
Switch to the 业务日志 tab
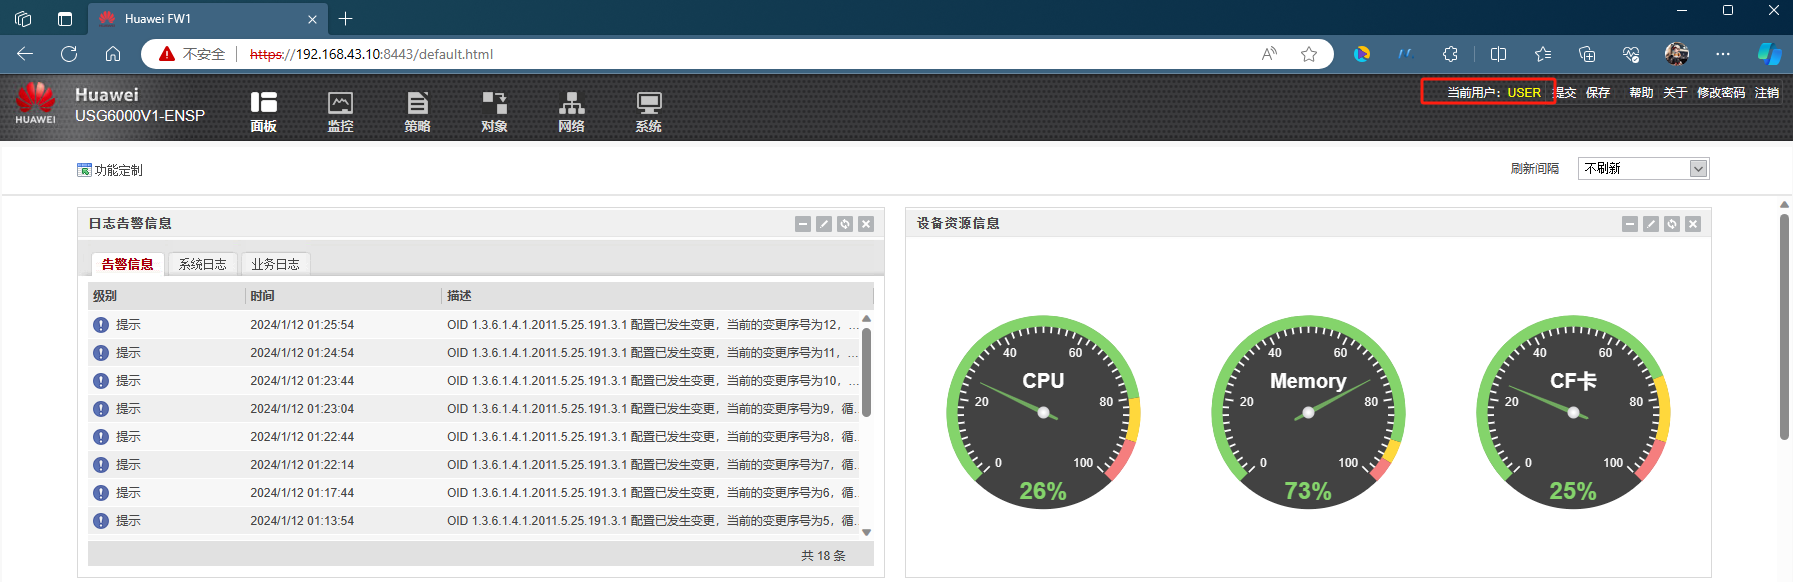(275, 264)
